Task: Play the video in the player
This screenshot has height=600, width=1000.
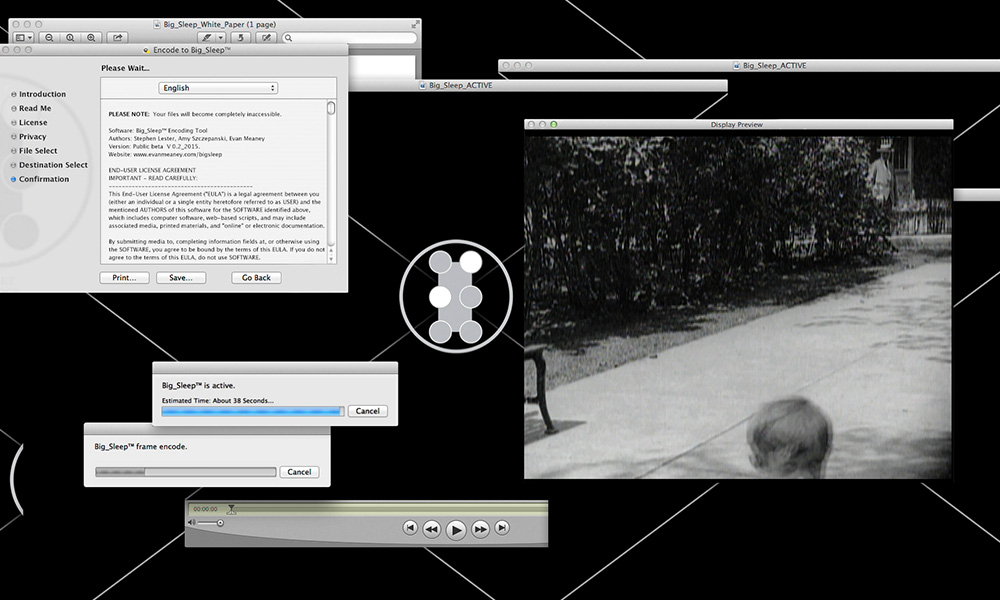Action: pos(456,530)
